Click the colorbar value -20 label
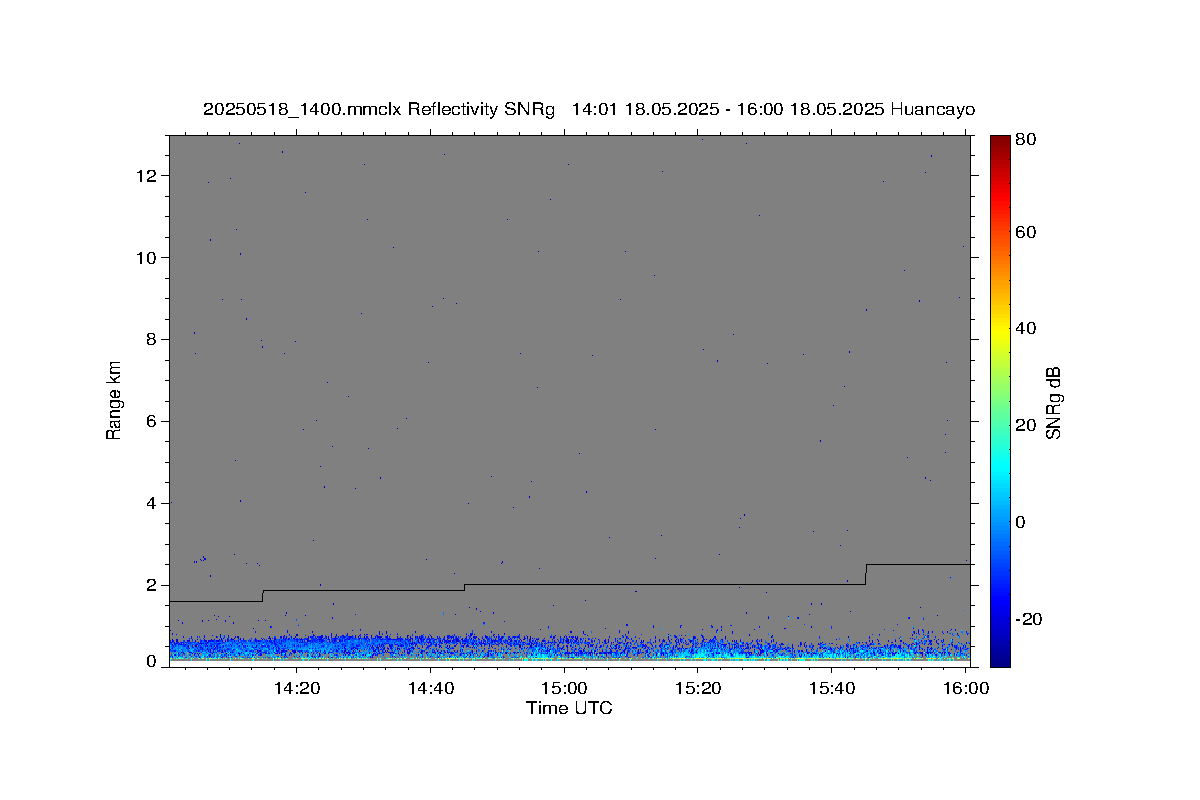The image size is (1200, 800). pyautogui.click(x=1030, y=619)
